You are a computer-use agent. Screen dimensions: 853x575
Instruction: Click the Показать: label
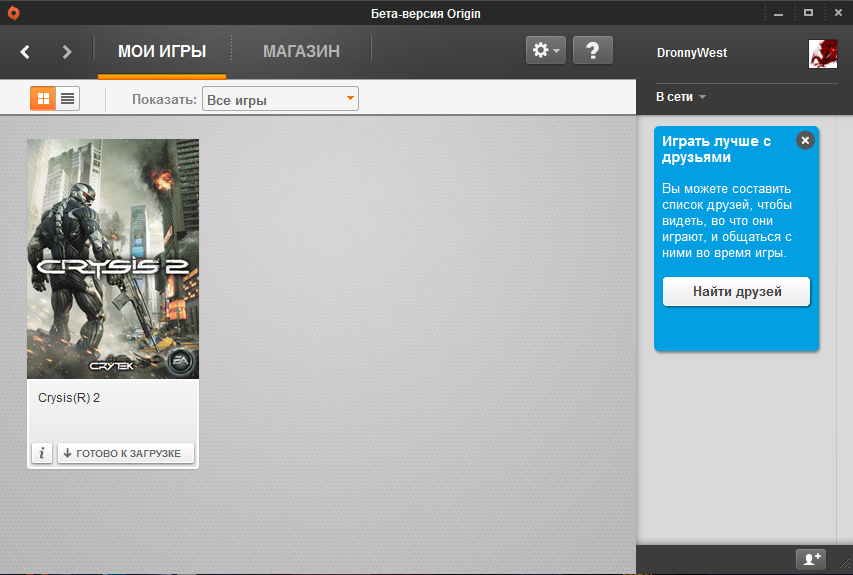[164, 100]
